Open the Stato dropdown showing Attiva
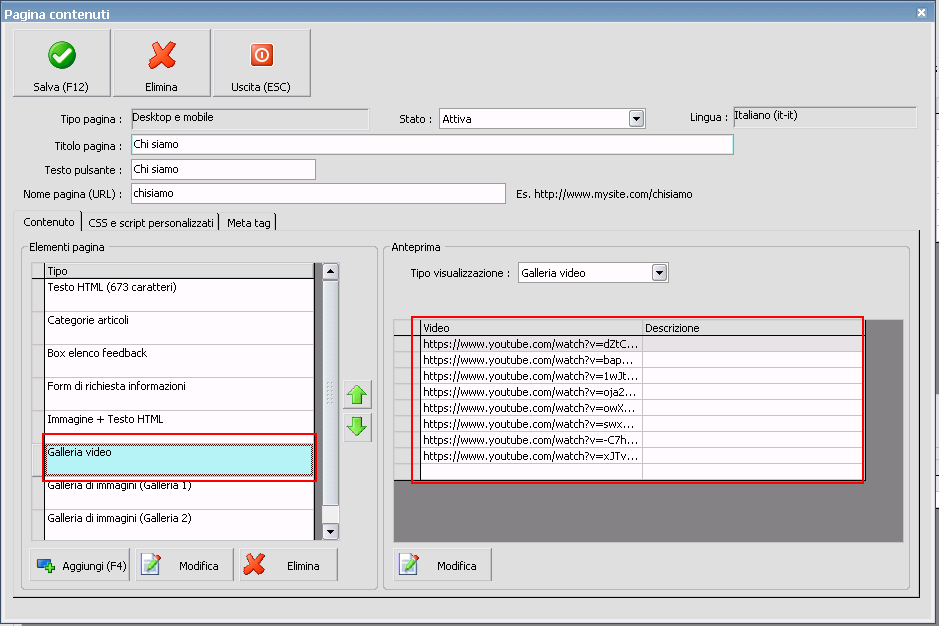 (x=636, y=119)
